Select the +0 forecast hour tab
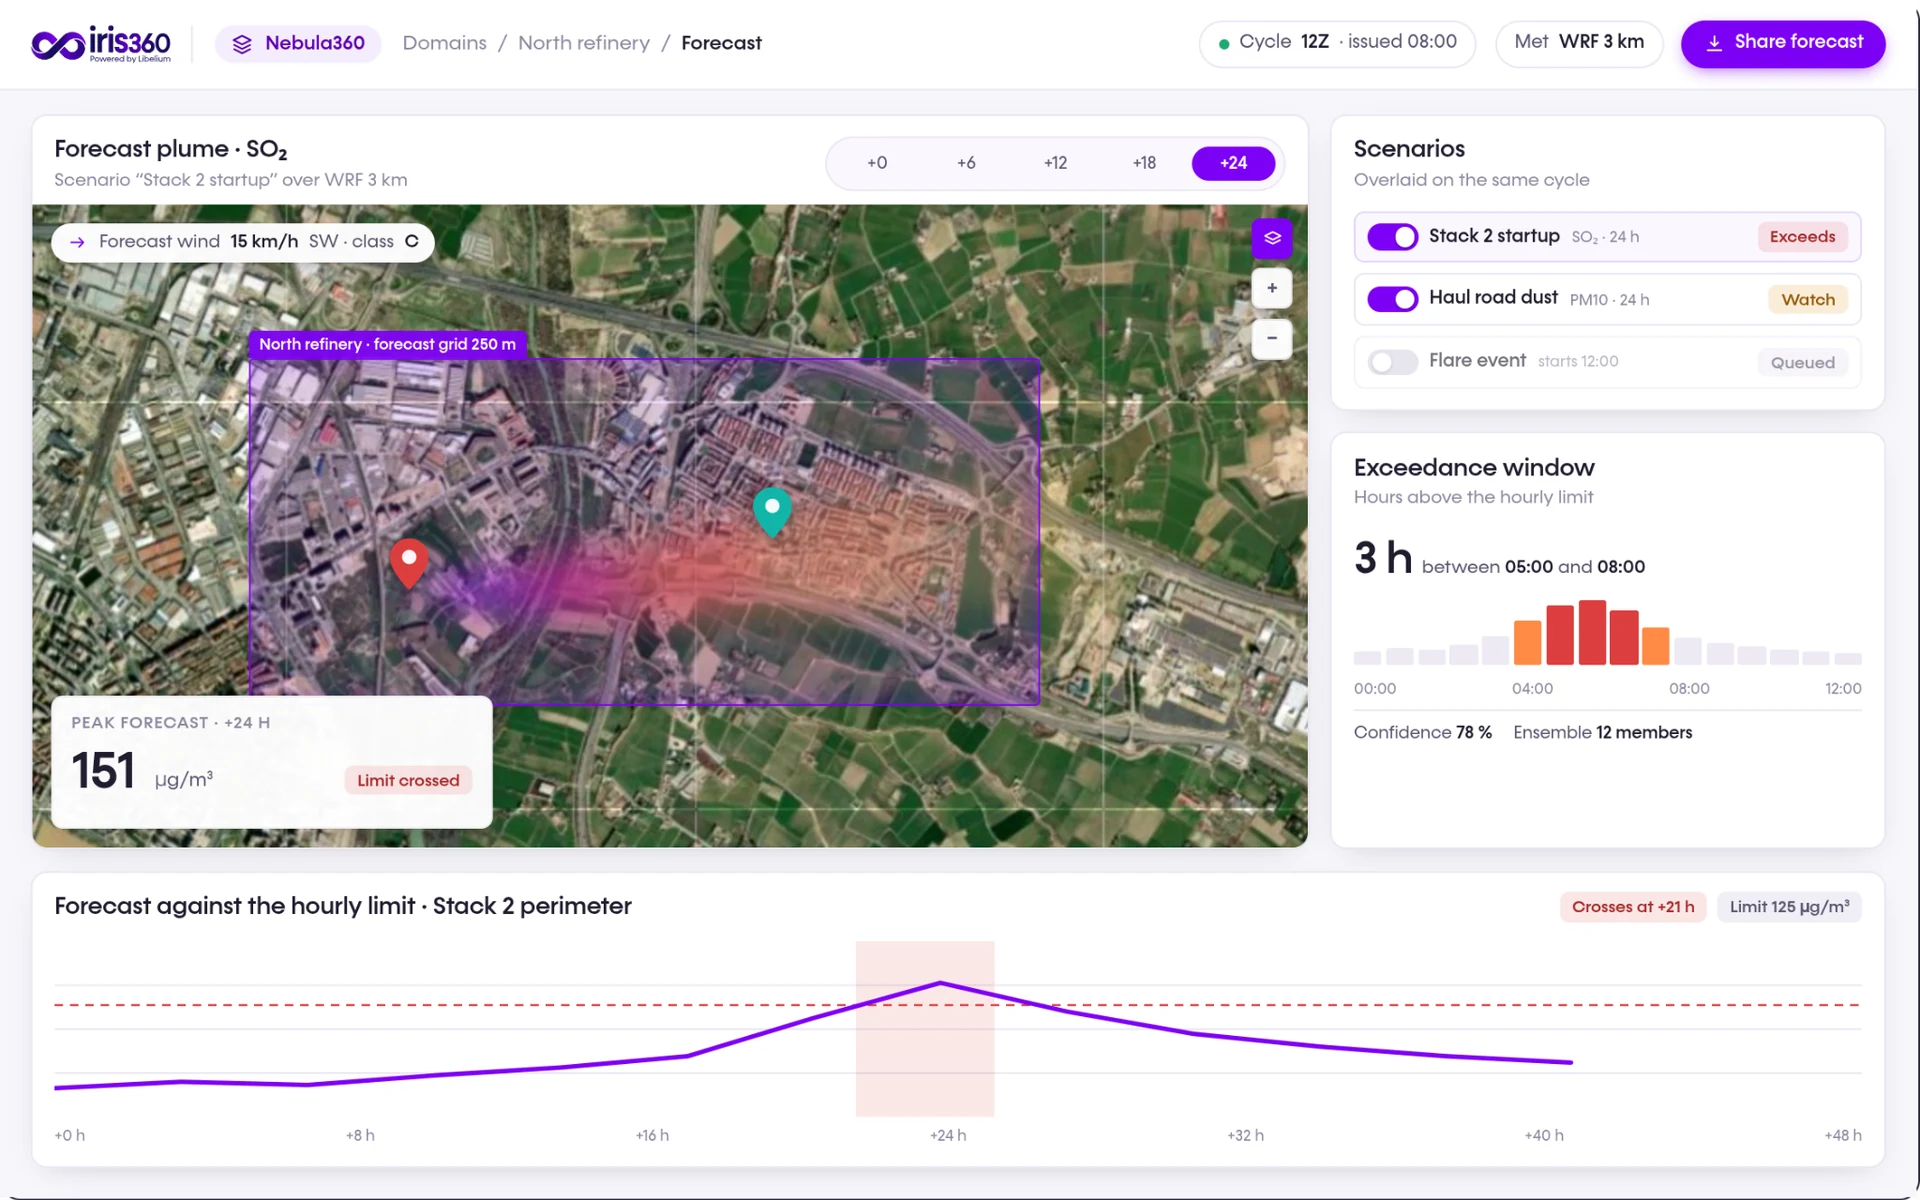 click(x=877, y=163)
